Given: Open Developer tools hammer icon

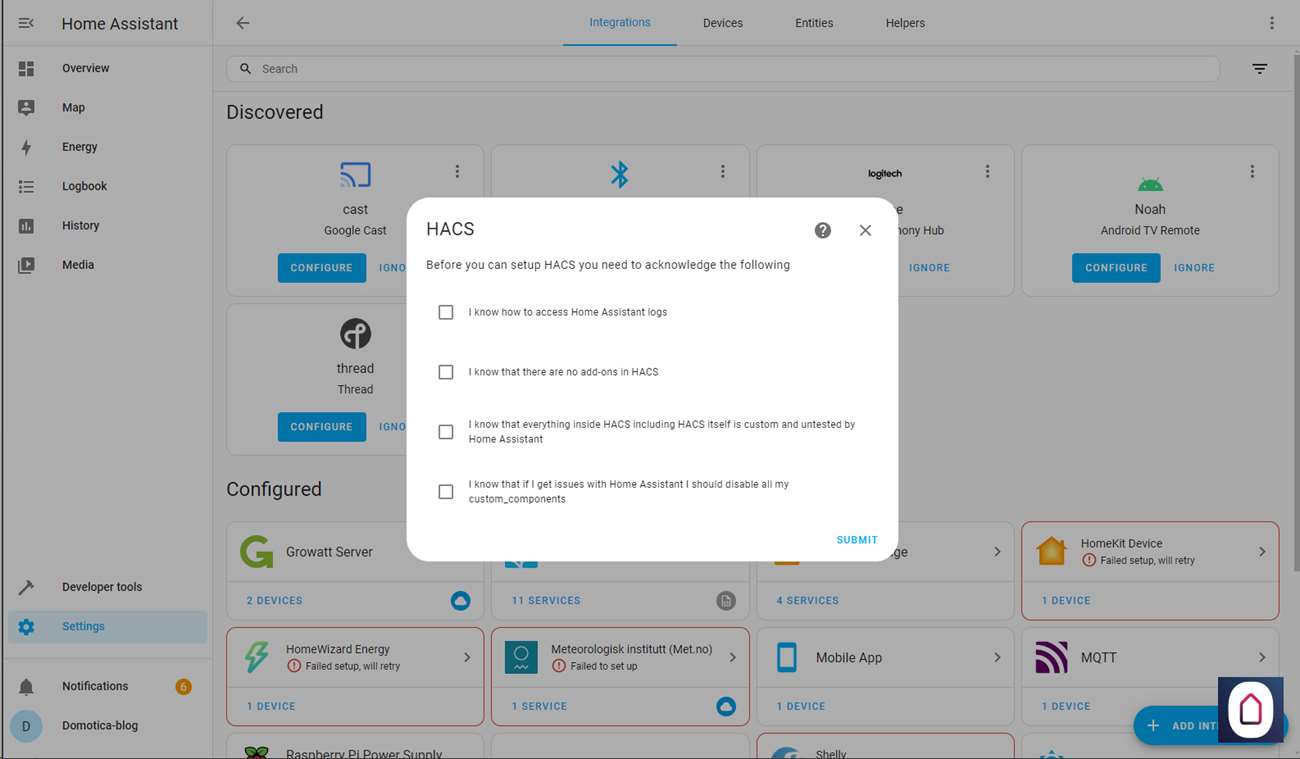Looking at the screenshot, I should coord(26,587).
